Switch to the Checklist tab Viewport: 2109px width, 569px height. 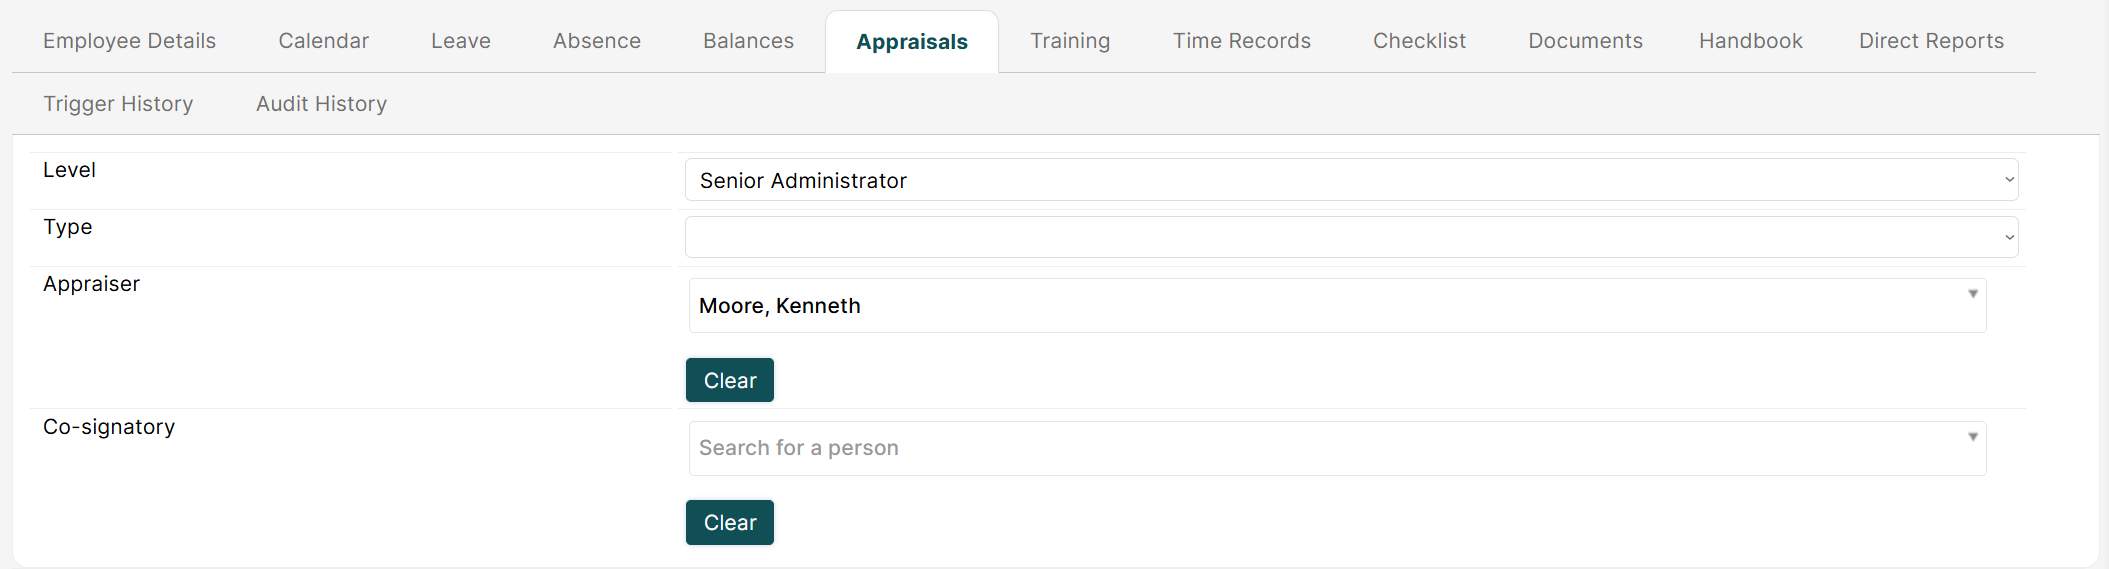pos(1419,41)
